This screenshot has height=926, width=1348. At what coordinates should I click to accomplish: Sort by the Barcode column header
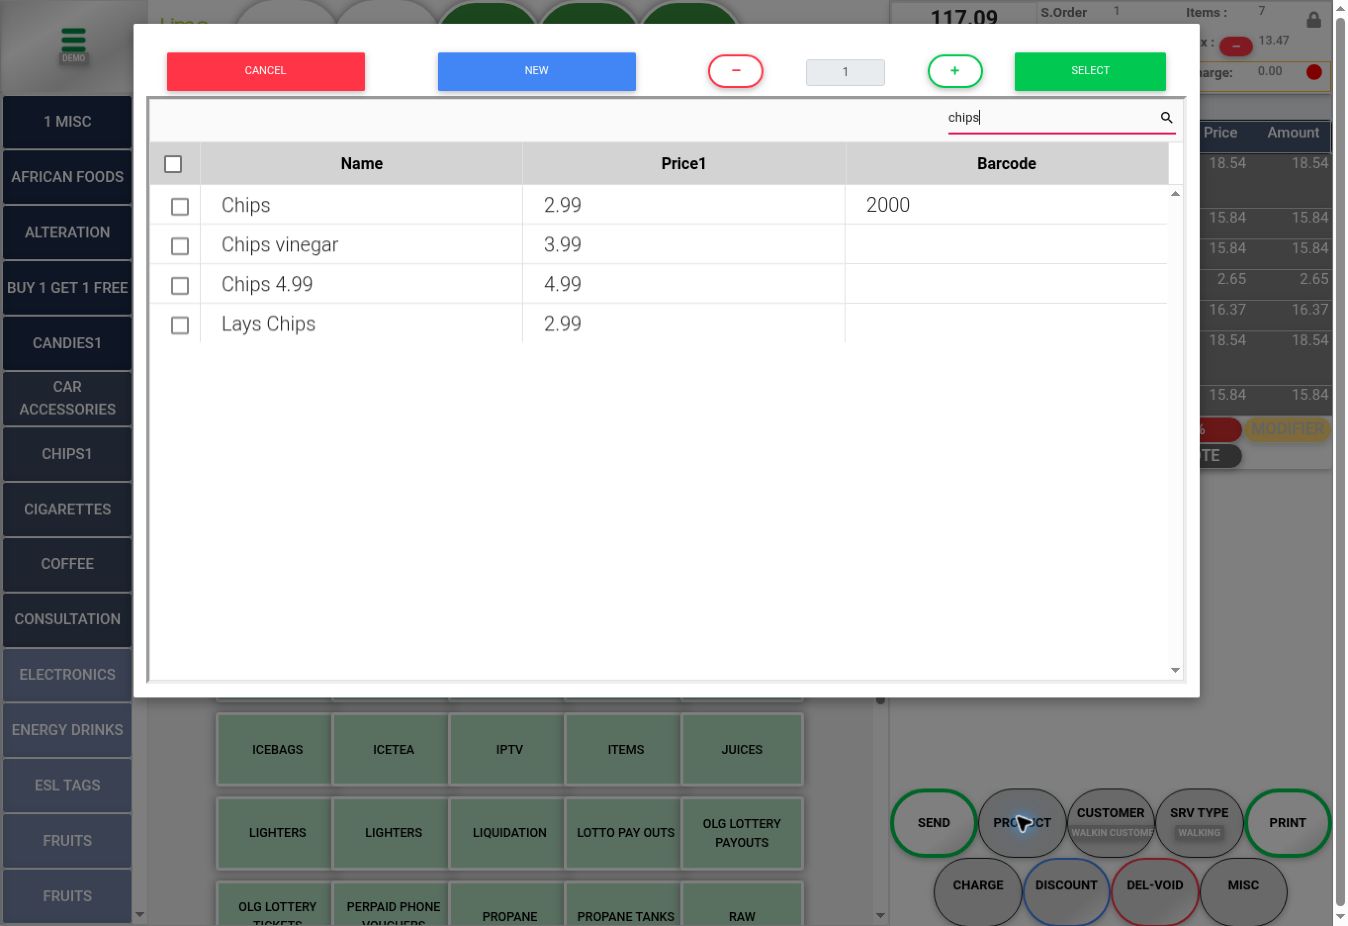(1006, 164)
